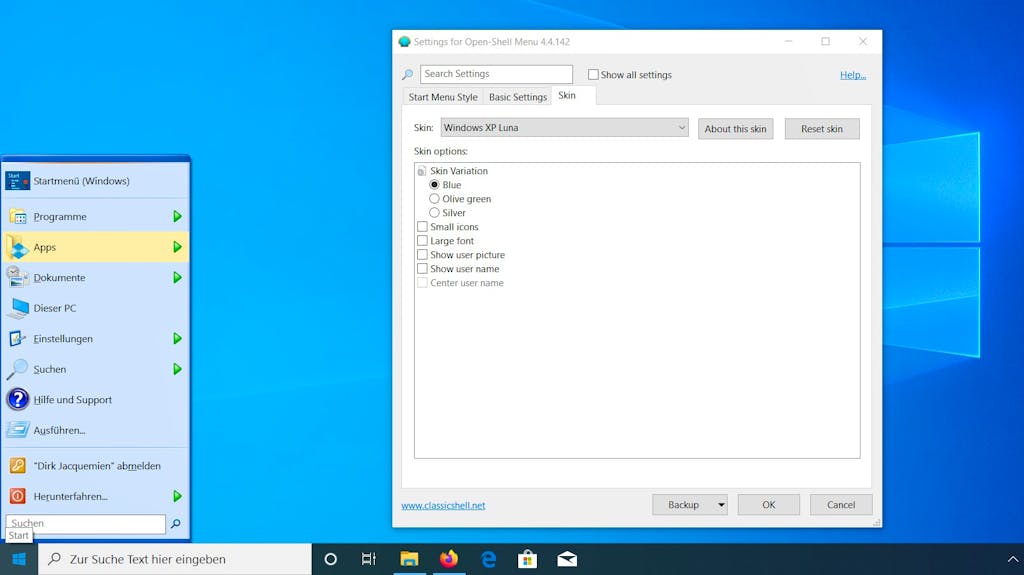Click the magnifier icon beside Search Settings
Image resolution: width=1024 pixels, height=575 pixels.
(x=408, y=74)
